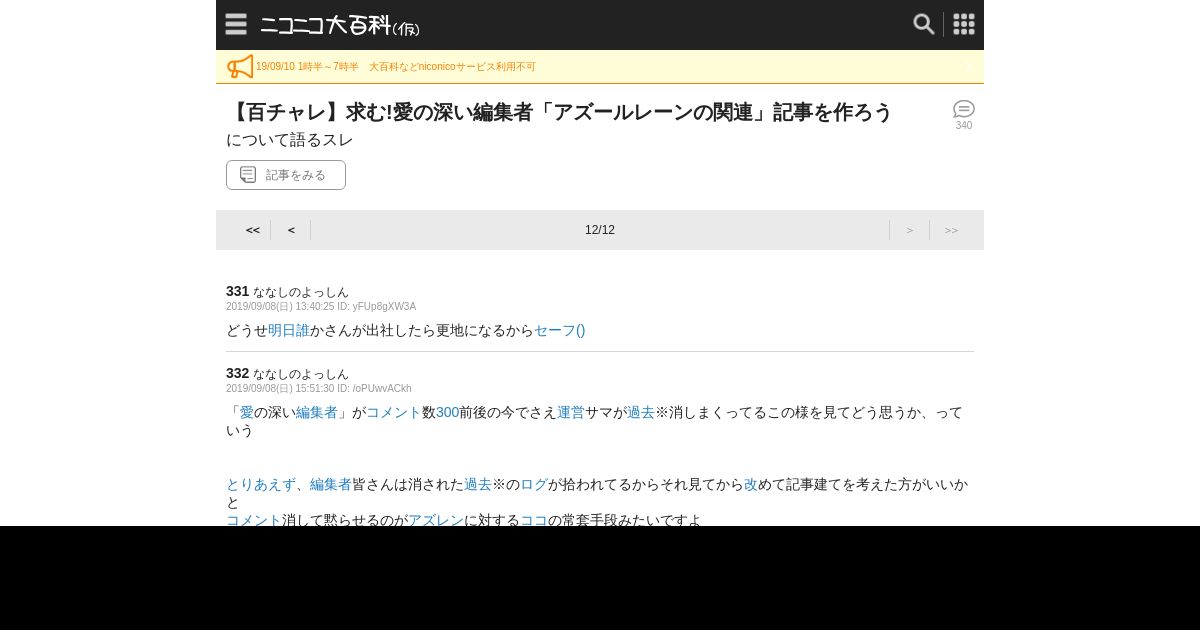Image resolution: width=1200 pixels, height=630 pixels.
Task: Open the hamburger menu icon
Action: point(236,24)
